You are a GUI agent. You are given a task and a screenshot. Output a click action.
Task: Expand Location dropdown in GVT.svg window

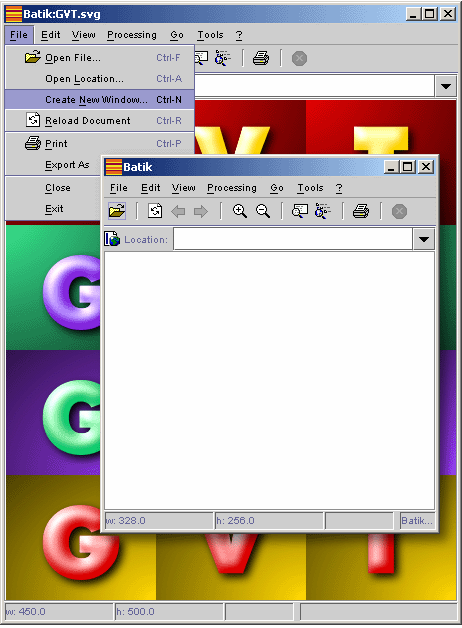(446, 86)
